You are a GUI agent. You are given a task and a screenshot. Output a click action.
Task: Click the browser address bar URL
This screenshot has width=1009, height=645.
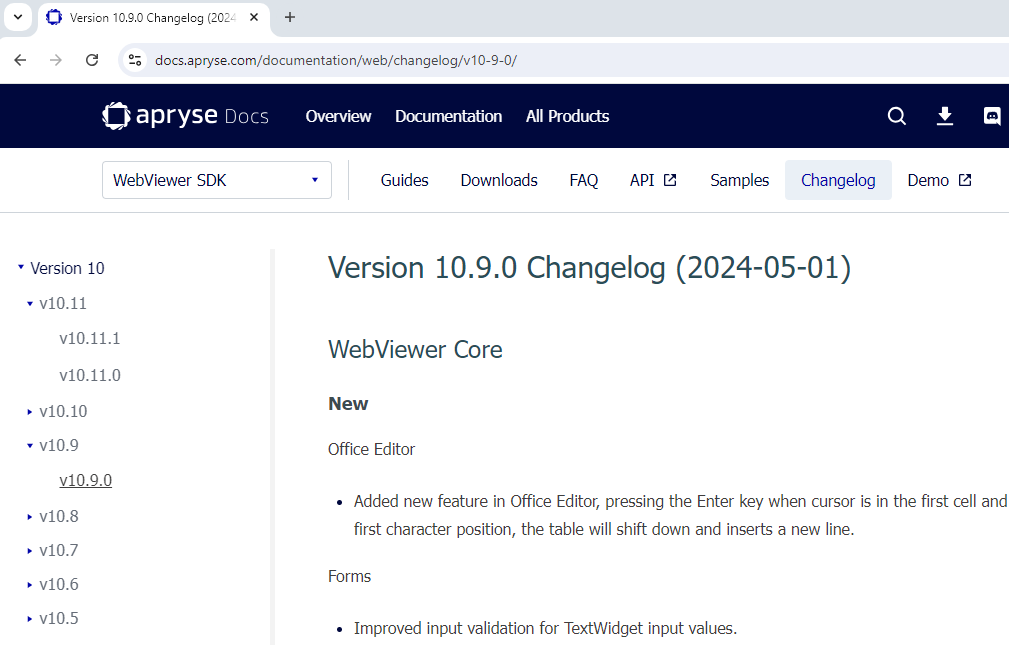(x=336, y=60)
